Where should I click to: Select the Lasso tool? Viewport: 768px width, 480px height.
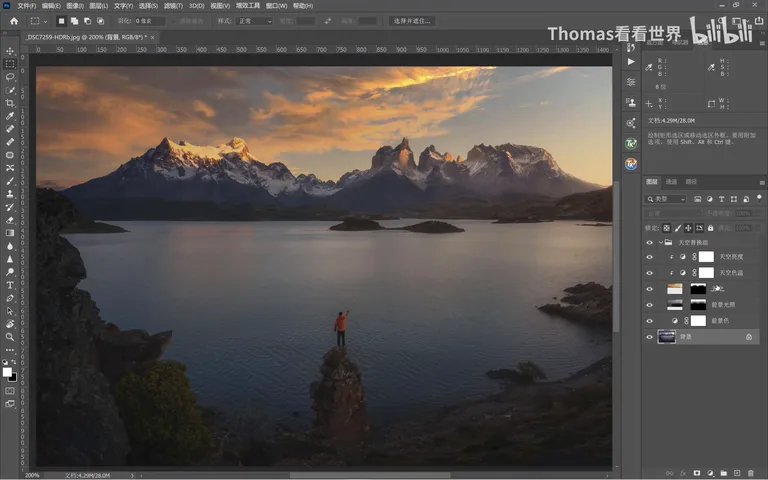10,77
